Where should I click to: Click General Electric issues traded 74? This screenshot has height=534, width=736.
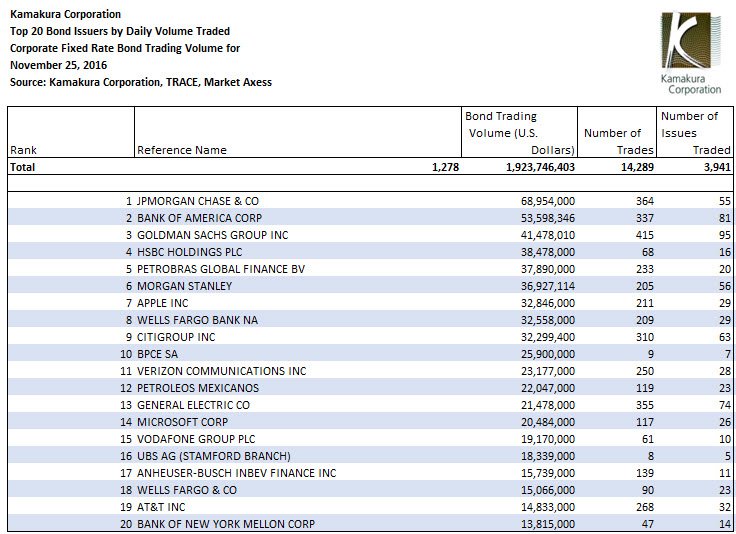pos(725,405)
